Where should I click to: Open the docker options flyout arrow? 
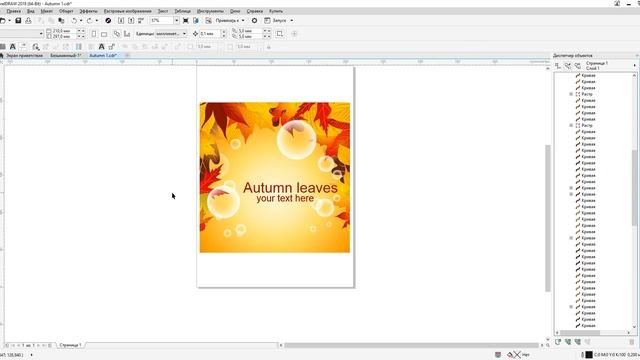click(x=634, y=66)
